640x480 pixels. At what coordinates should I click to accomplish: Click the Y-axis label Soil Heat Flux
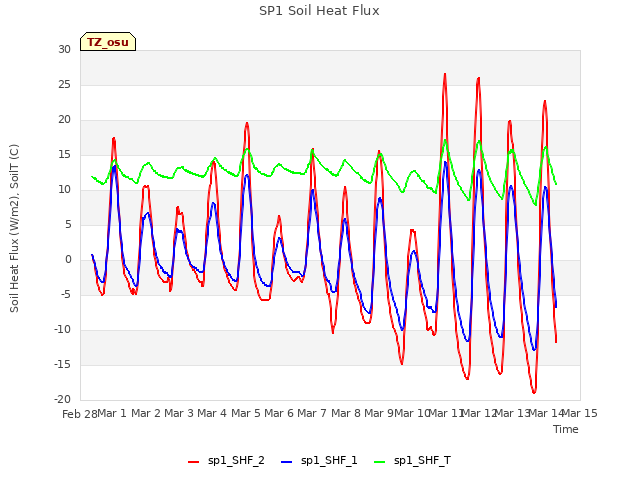pos(14,229)
